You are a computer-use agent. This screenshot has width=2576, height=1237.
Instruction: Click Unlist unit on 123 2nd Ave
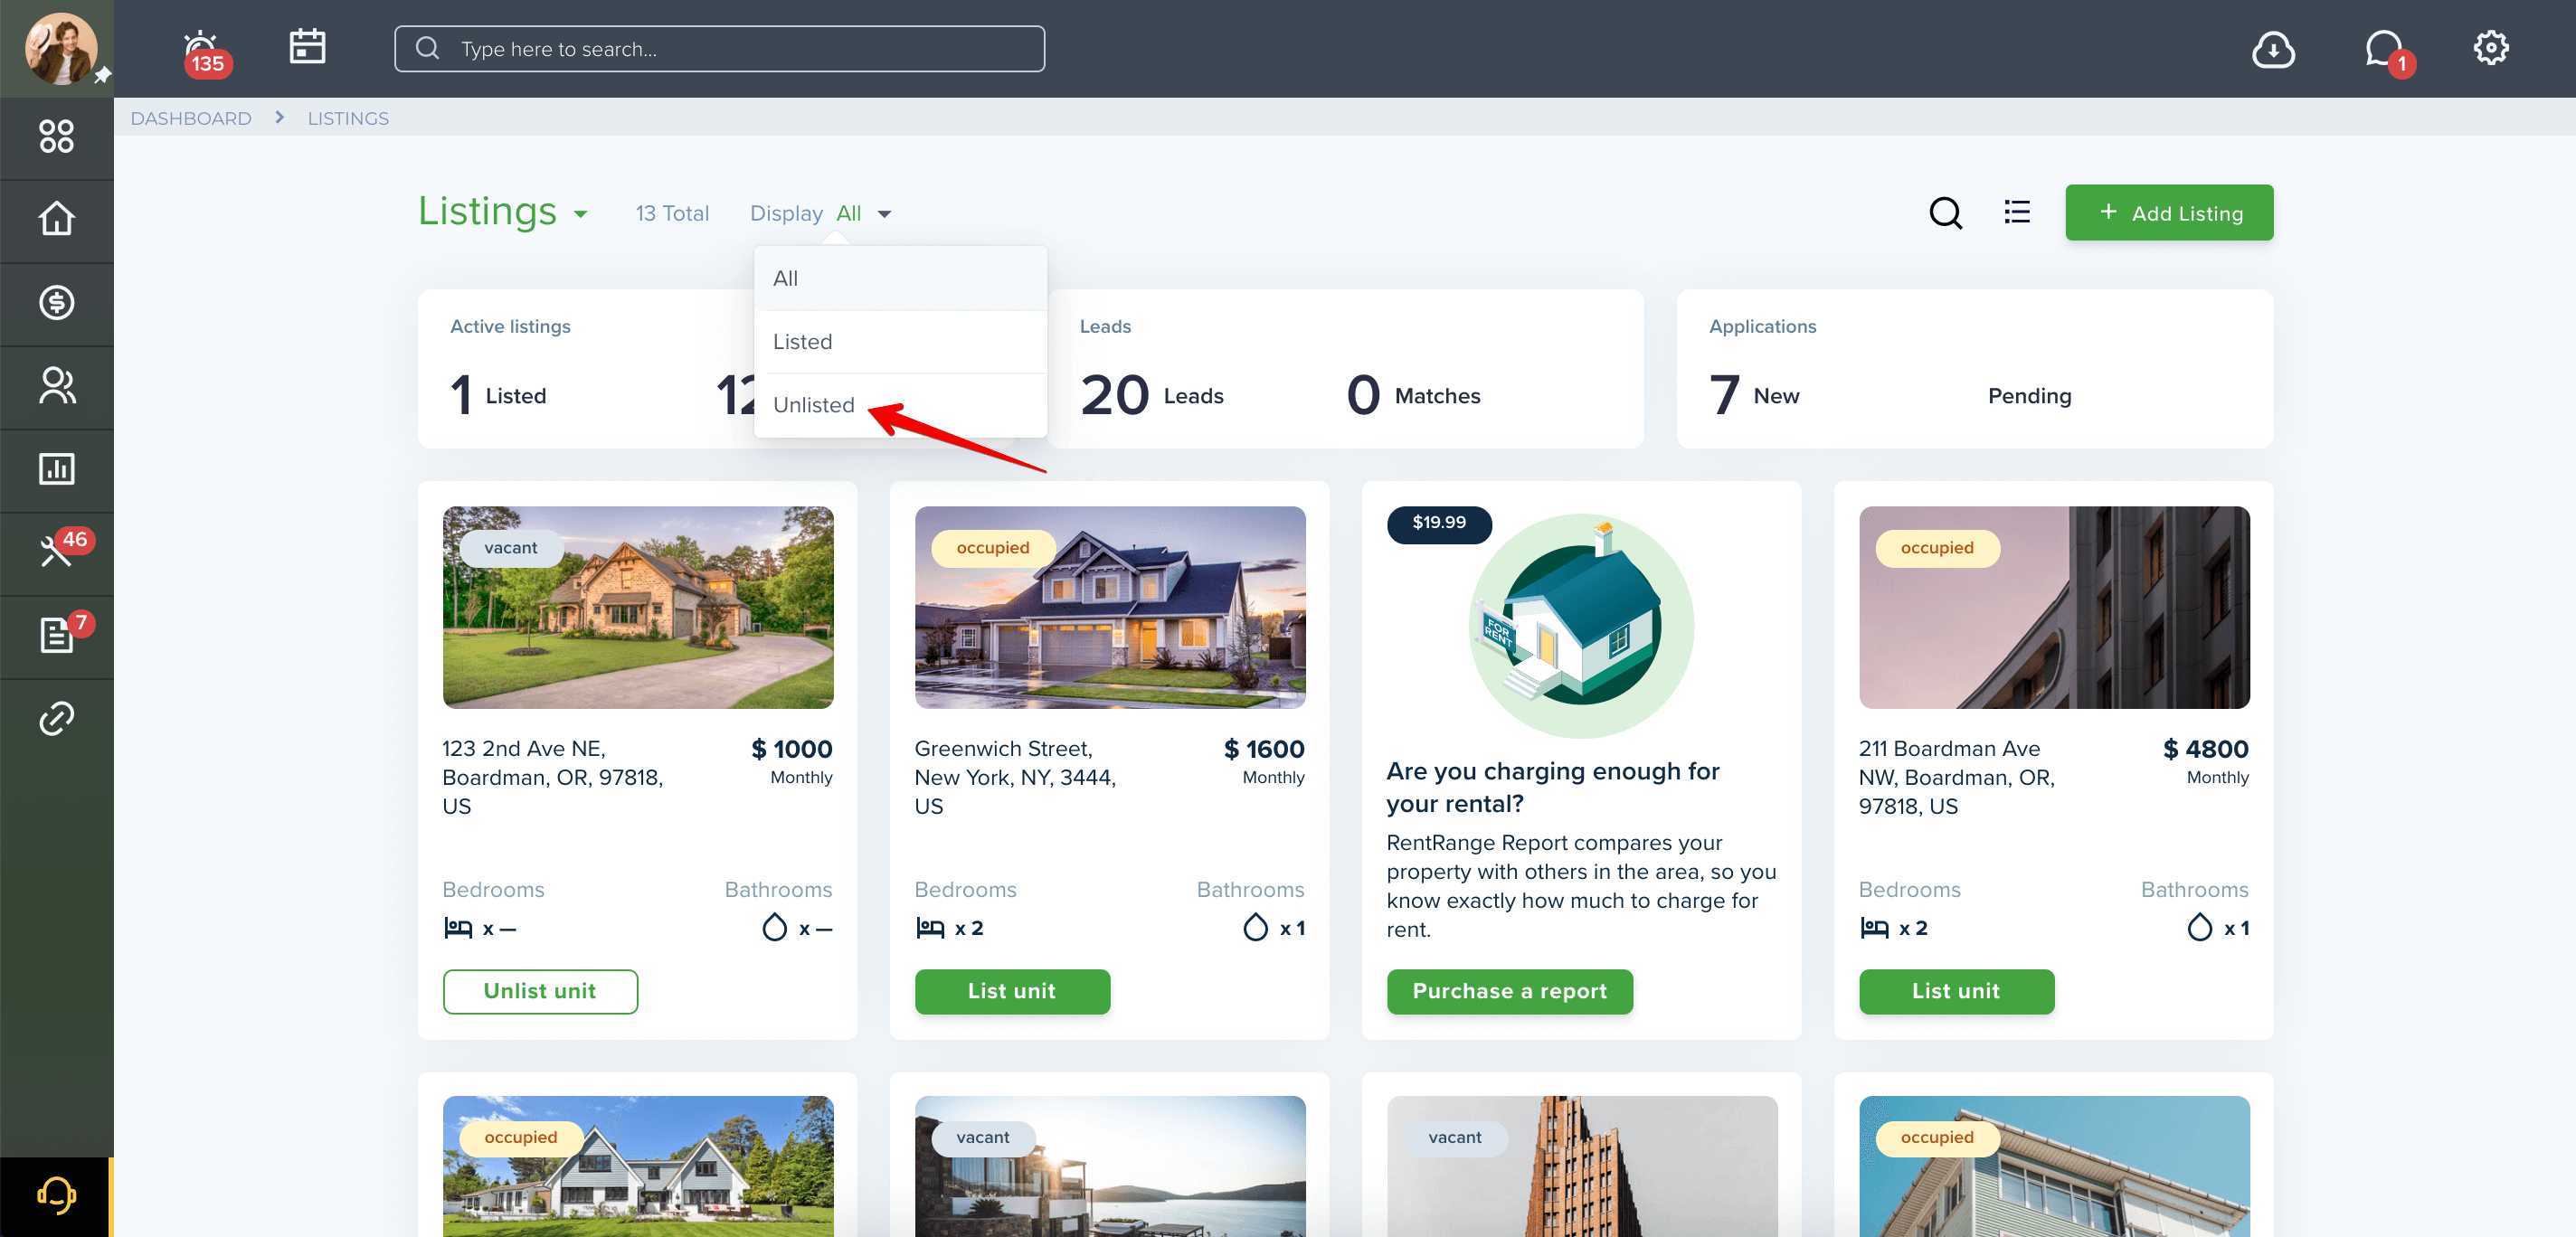click(x=540, y=991)
